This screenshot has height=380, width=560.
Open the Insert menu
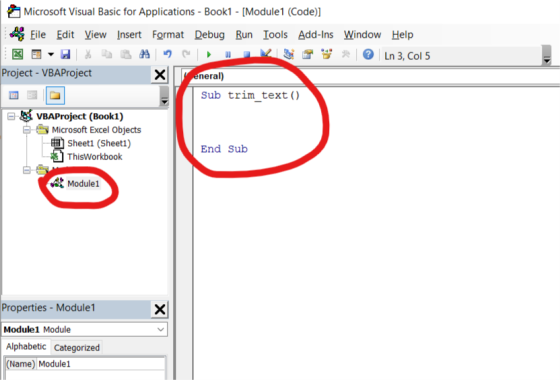pos(129,35)
